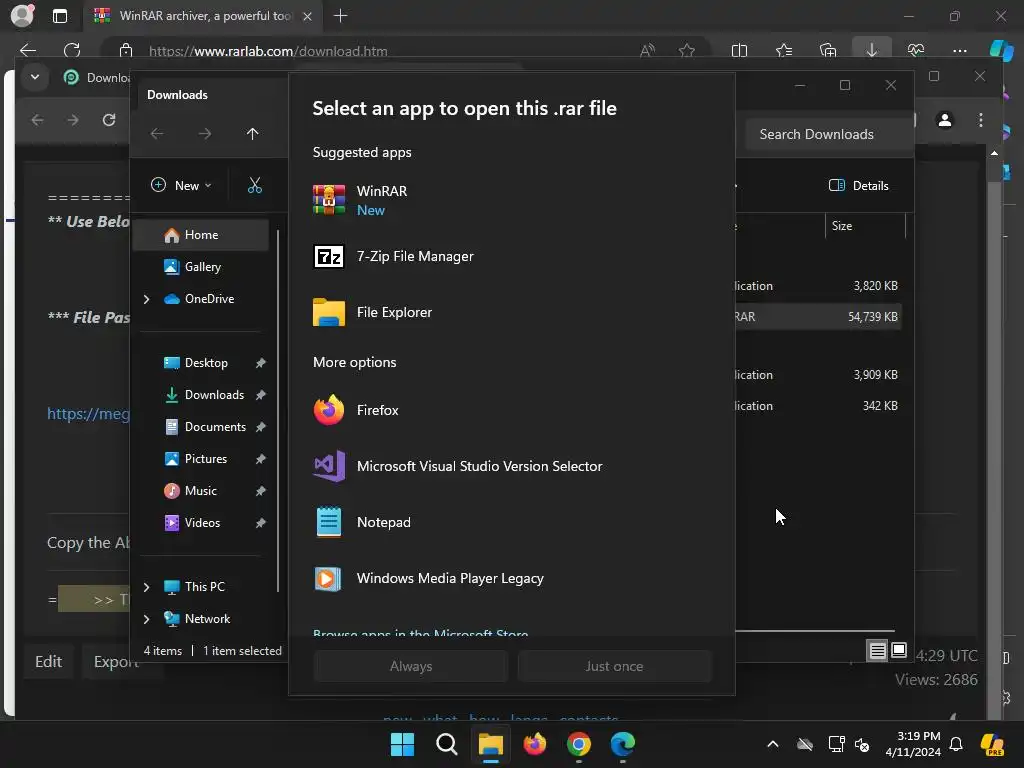Screen dimensions: 1024x768
Task: Open Chrome from the taskbar
Action: coord(579,744)
